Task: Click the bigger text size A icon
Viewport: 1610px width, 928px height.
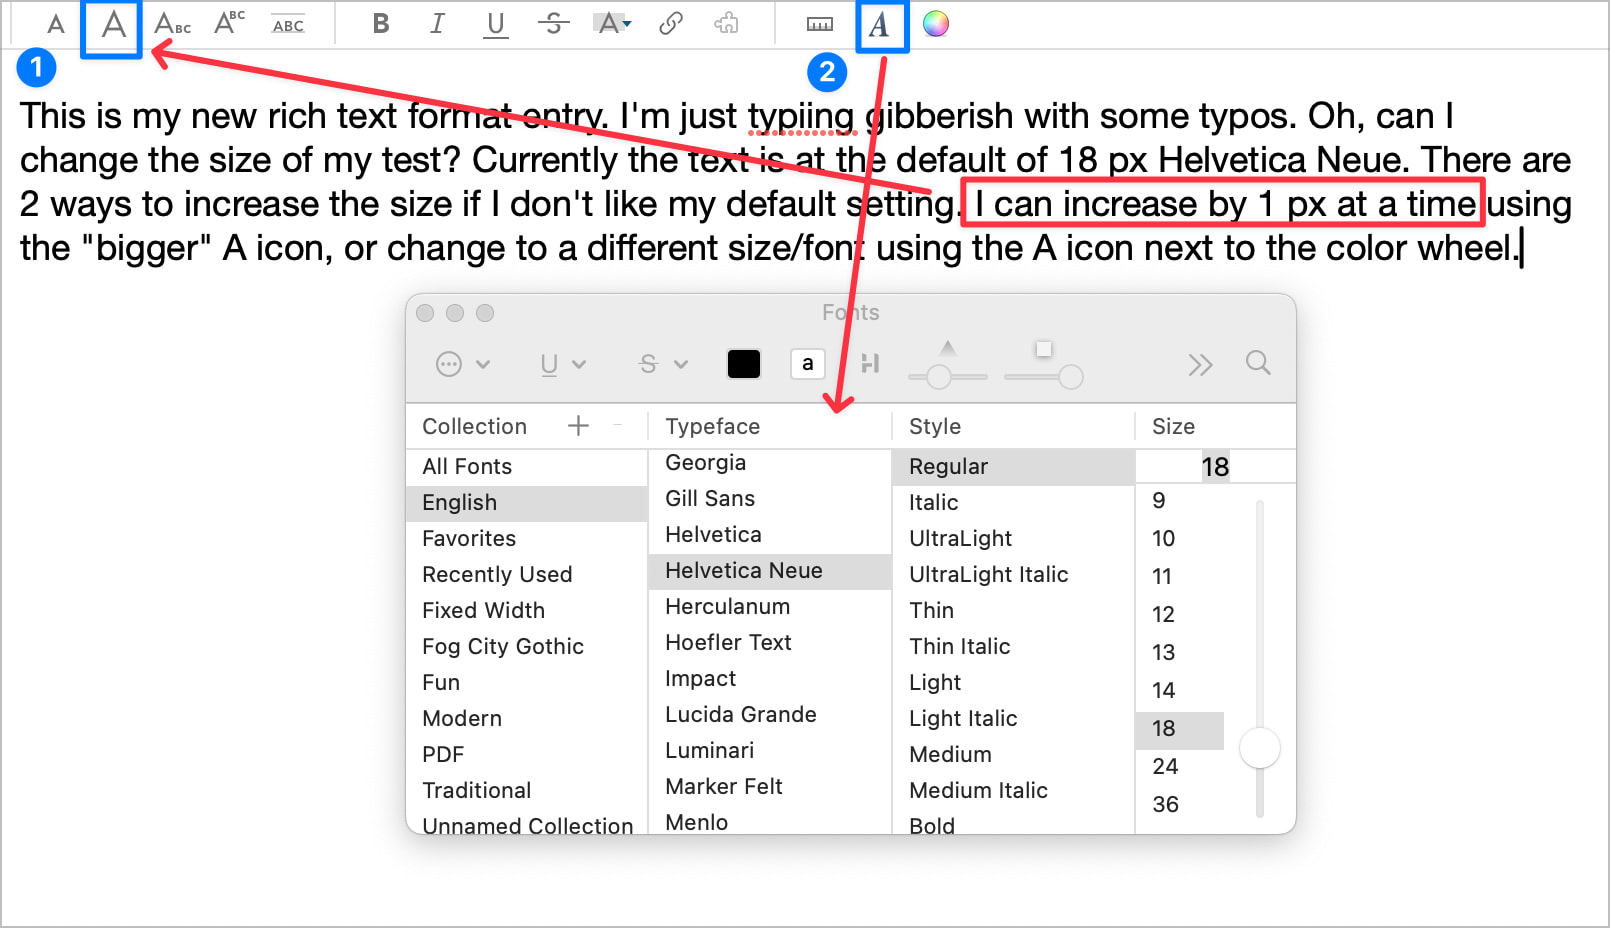Action: (113, 25)
